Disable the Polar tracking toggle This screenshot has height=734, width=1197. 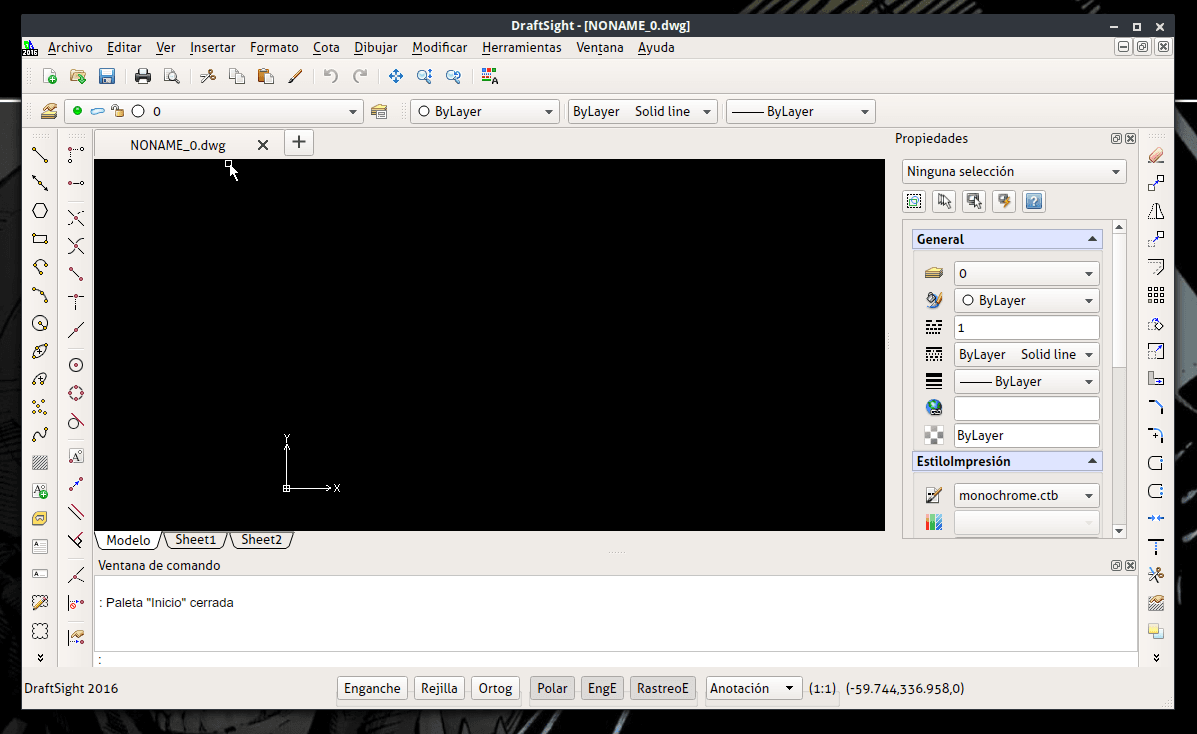552,688
